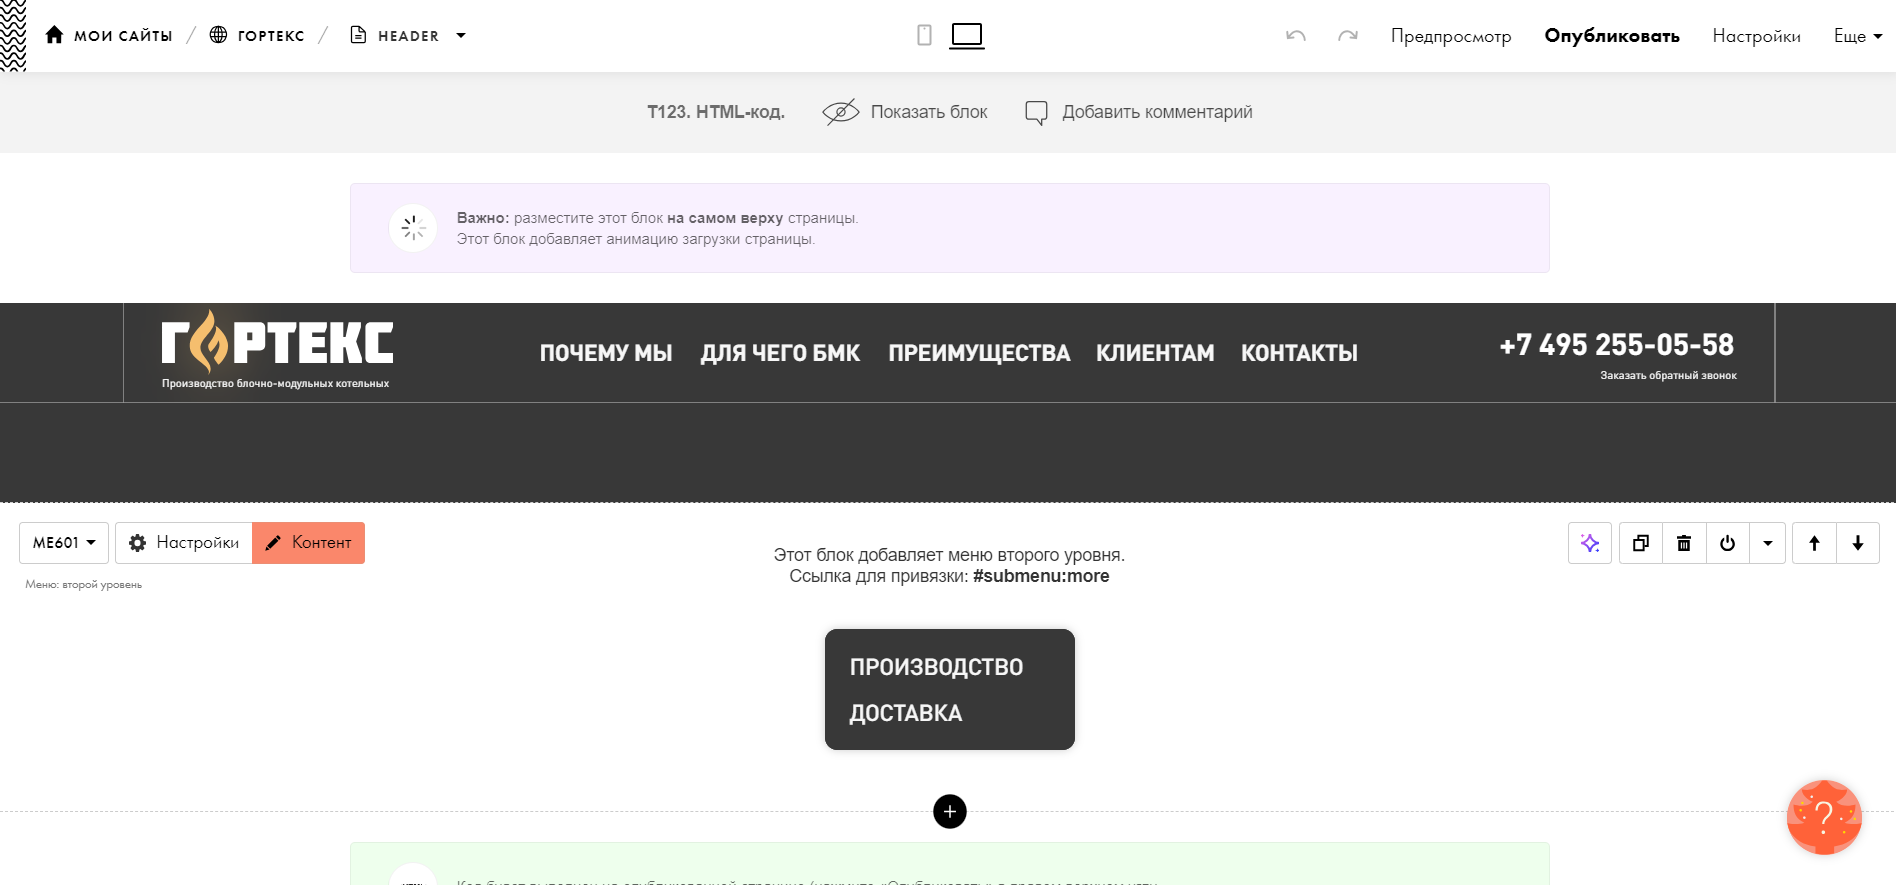Open block Настройки with gear icon
The width and height of the screenshot is (1896, 885).
(184, 543)
